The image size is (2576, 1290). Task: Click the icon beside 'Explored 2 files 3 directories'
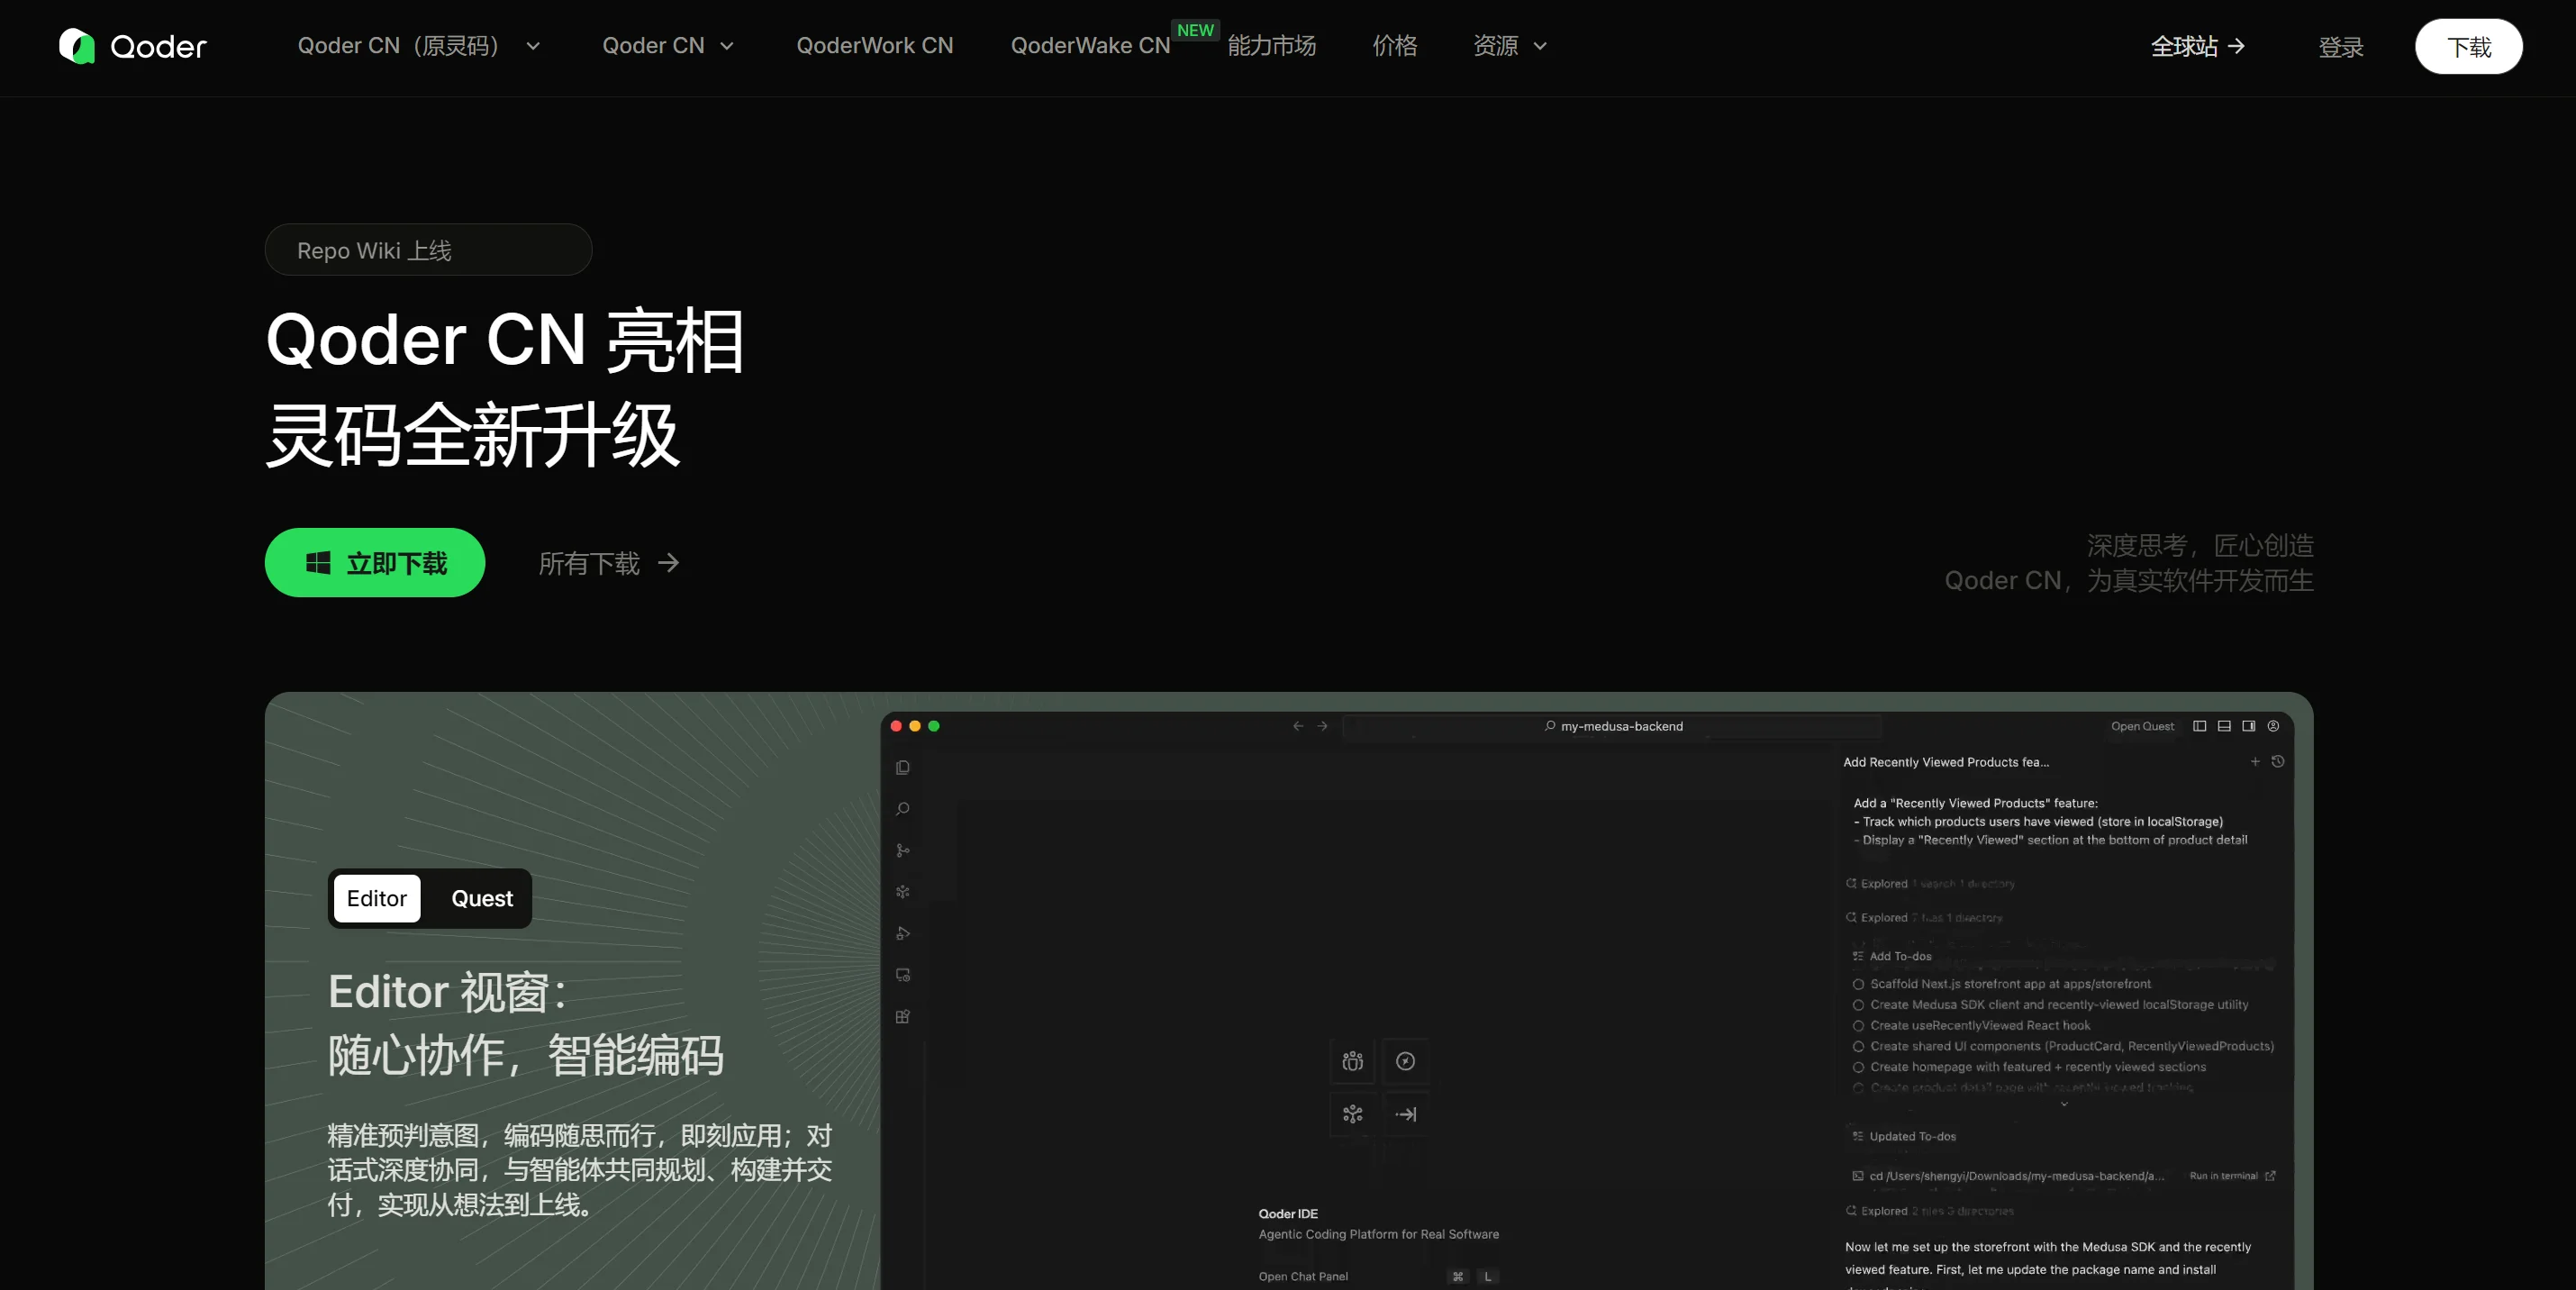(x=1851, y=1211)
